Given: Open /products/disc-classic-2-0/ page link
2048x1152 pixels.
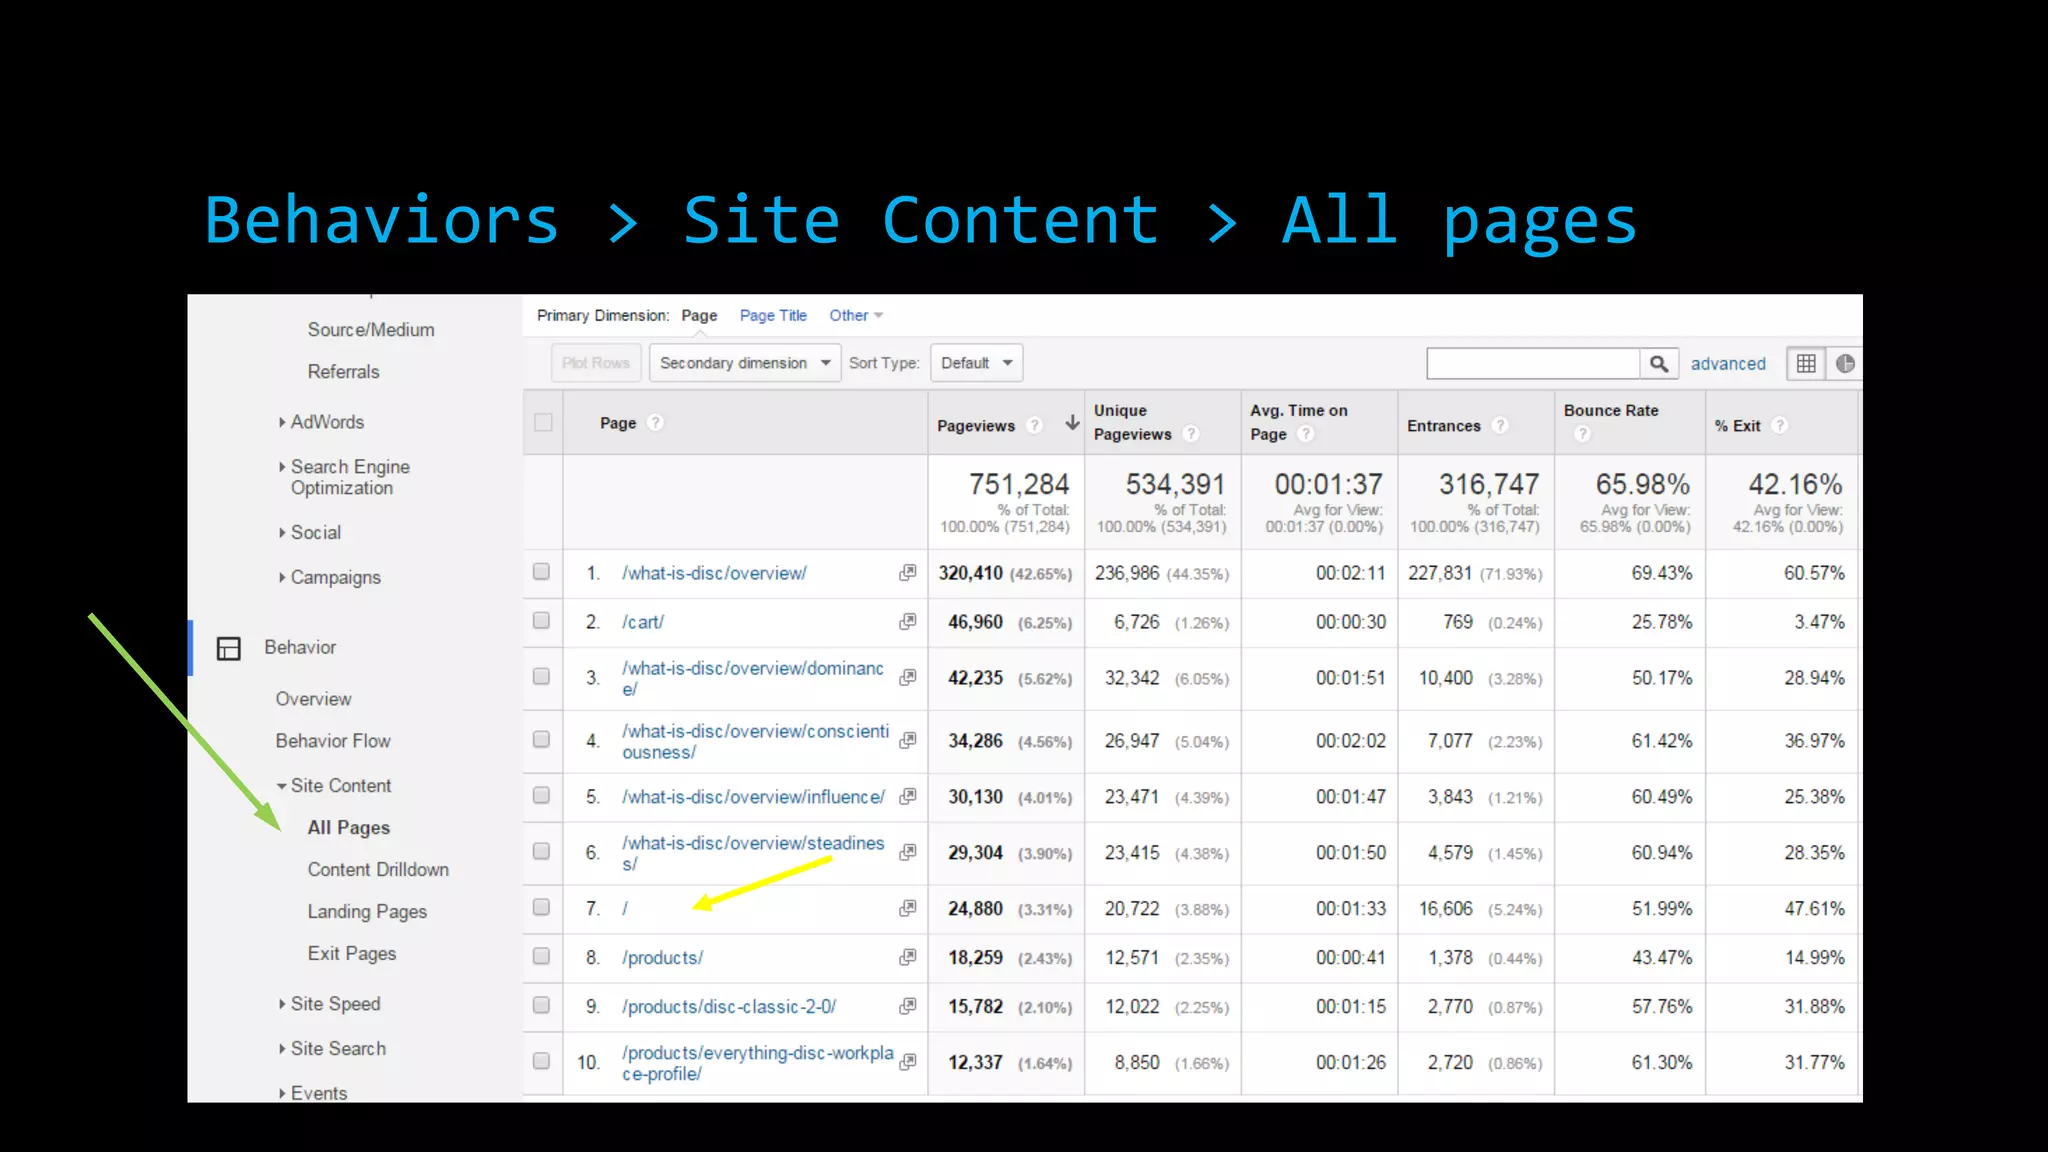Looking at the screenshot, I should pyautogui.click(x=729, y=1008).
